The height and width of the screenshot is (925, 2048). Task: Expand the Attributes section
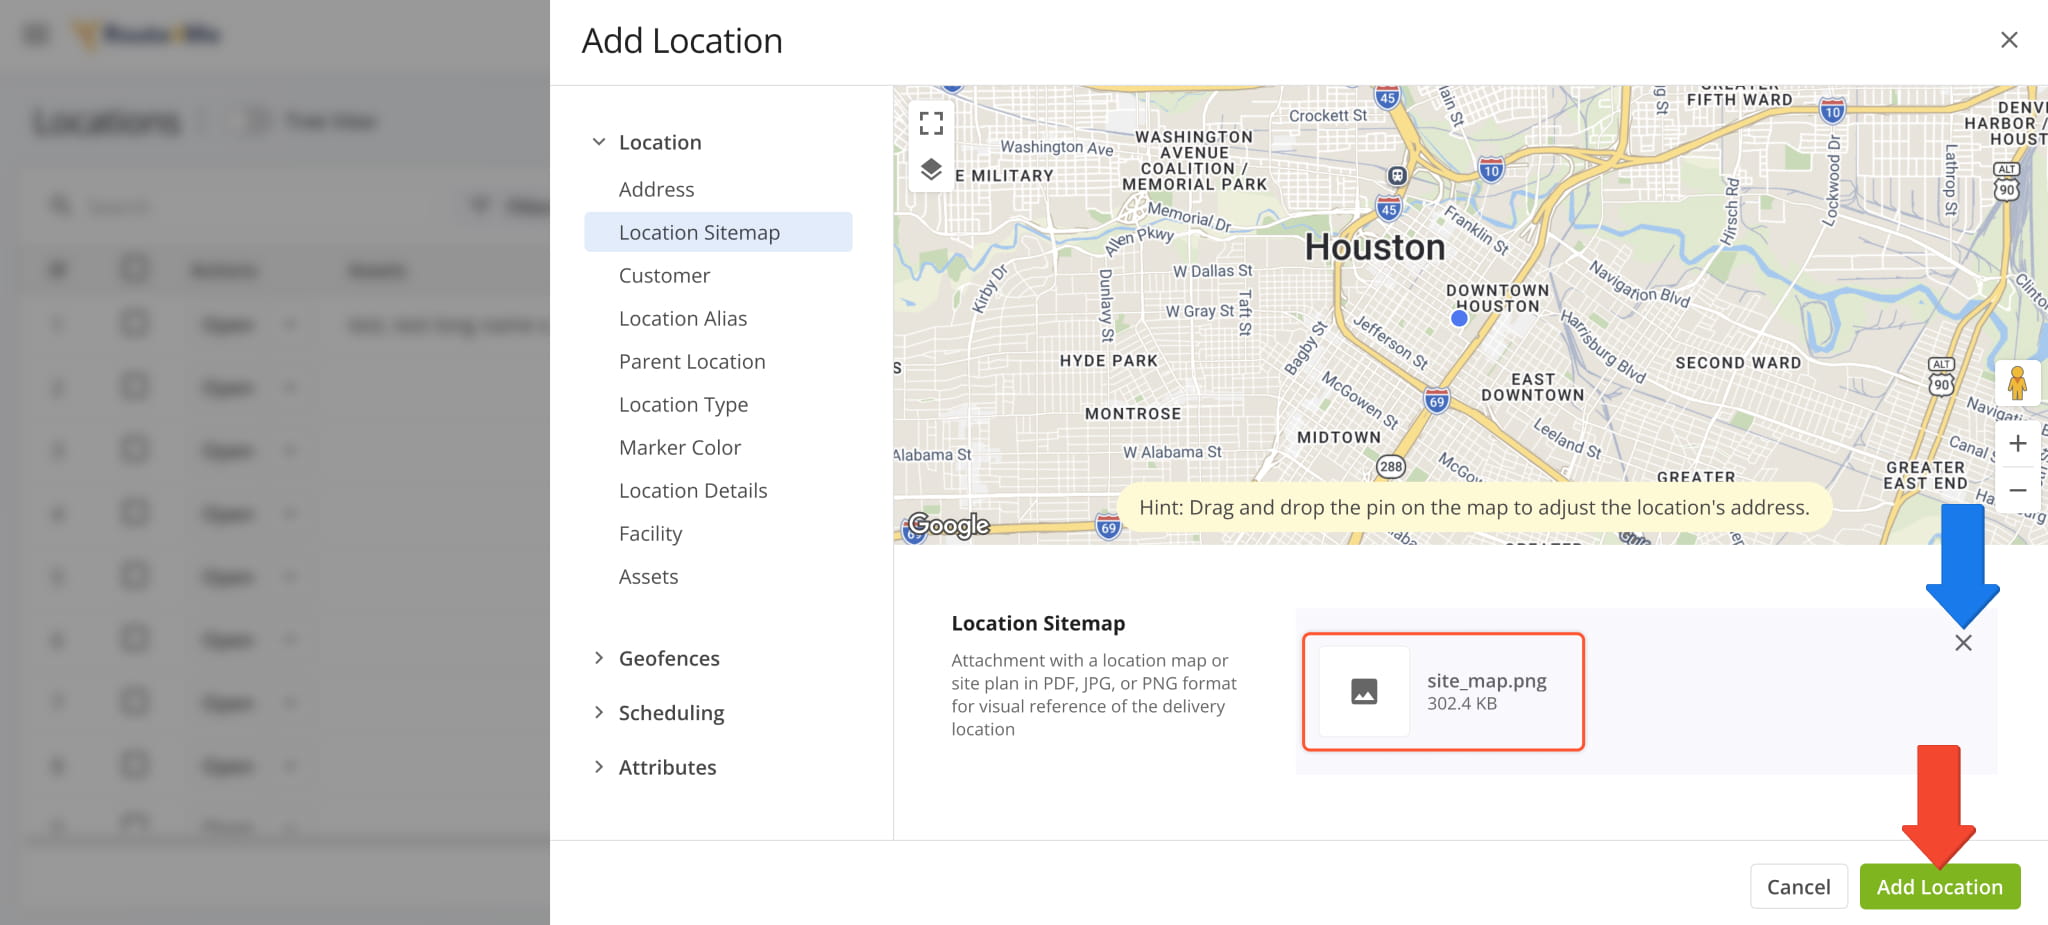tap(599, 767)
